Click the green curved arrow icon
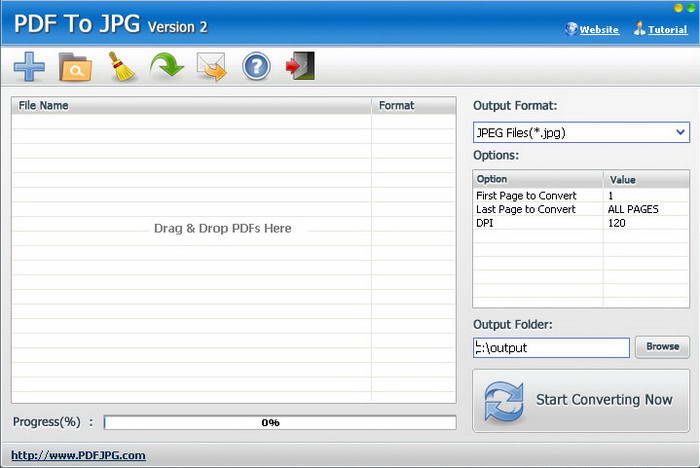 167,66
